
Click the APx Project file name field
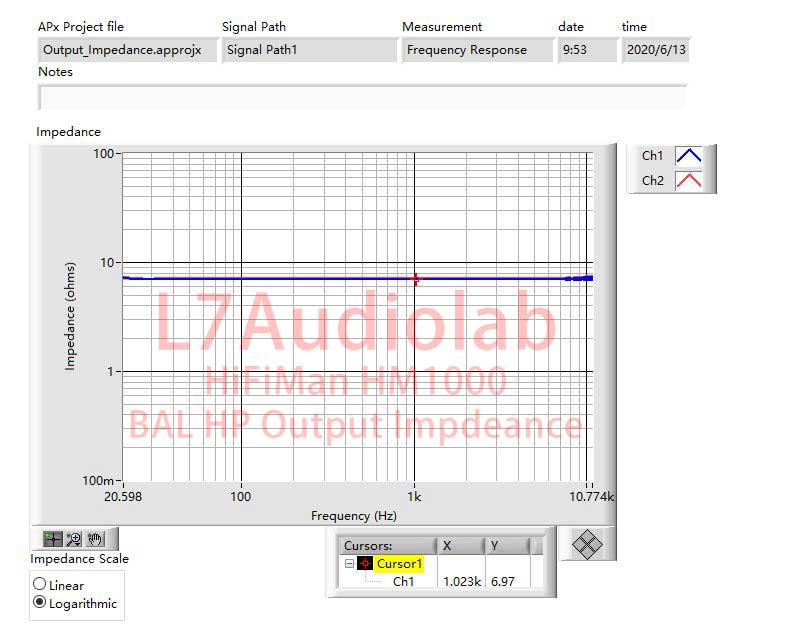pyautogui.click(x=127, y=50)
